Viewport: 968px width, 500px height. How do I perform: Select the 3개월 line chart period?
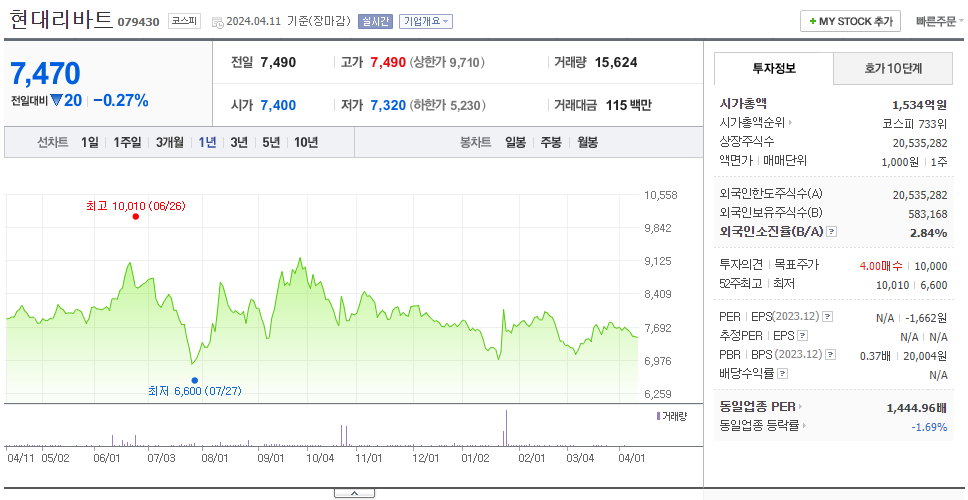[x=169, y=143]
